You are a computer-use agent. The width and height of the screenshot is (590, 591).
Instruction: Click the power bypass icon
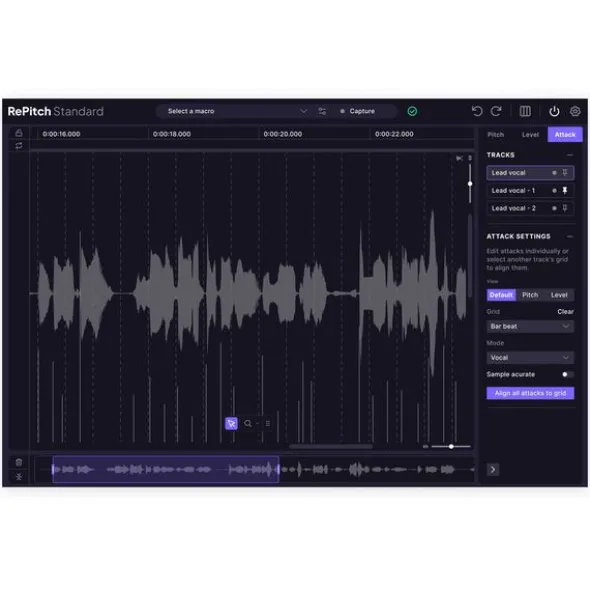(554, 111)
